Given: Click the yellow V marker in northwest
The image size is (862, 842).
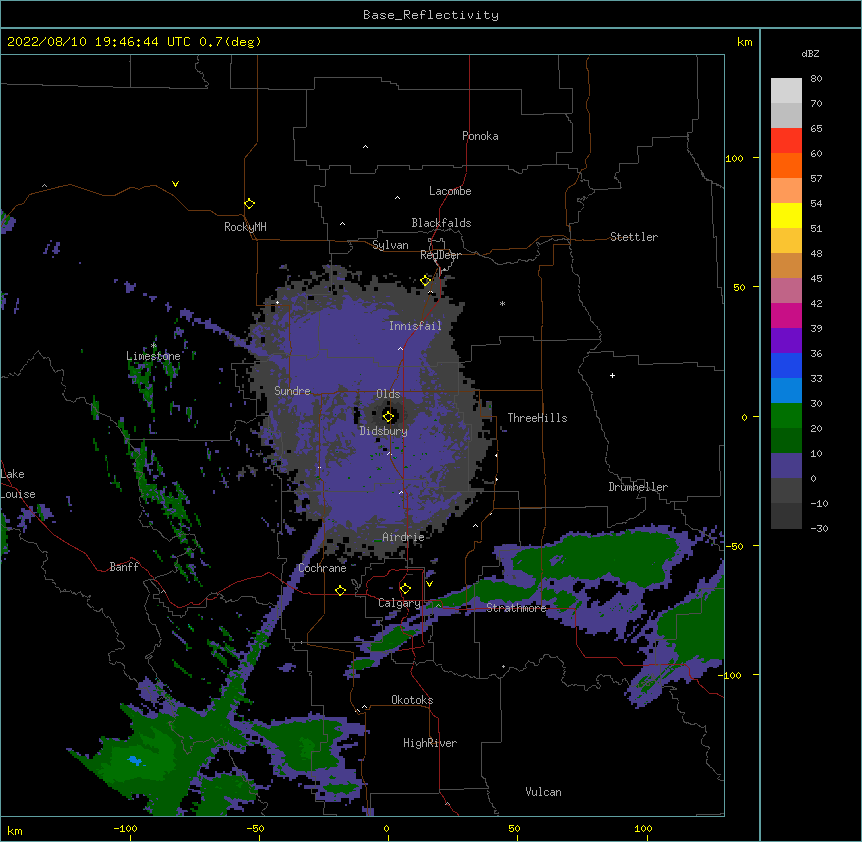Looking at the screenshot, I should pos(175,184).
